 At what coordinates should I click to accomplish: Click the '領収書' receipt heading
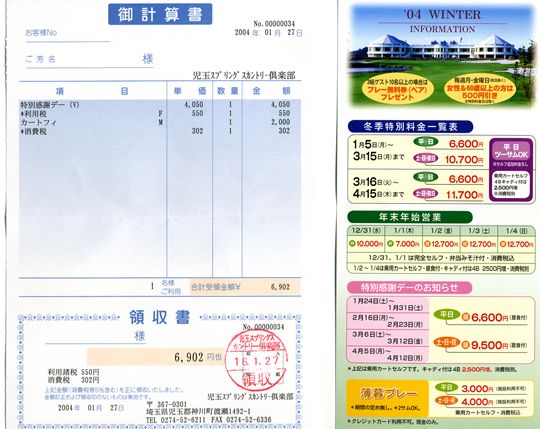[160, 317]
